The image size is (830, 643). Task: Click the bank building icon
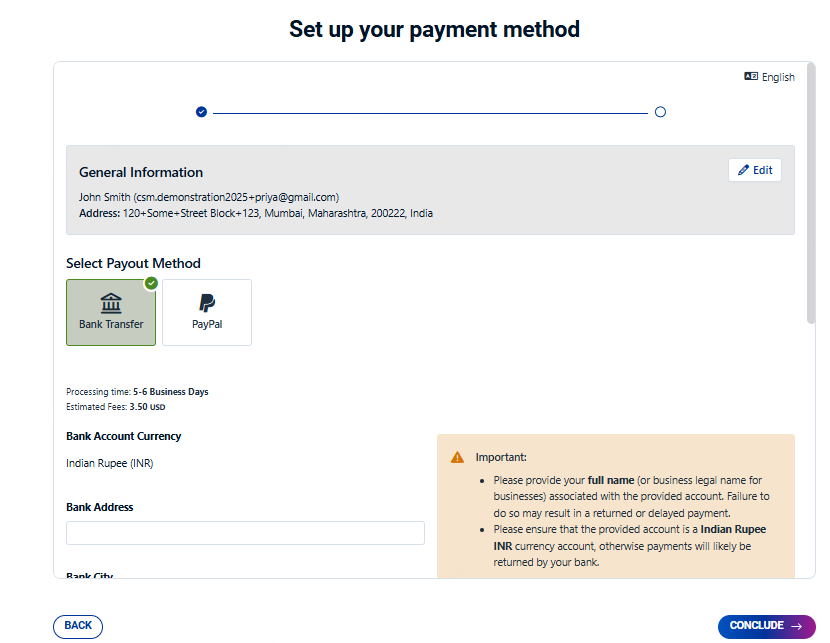pos(111,303)
